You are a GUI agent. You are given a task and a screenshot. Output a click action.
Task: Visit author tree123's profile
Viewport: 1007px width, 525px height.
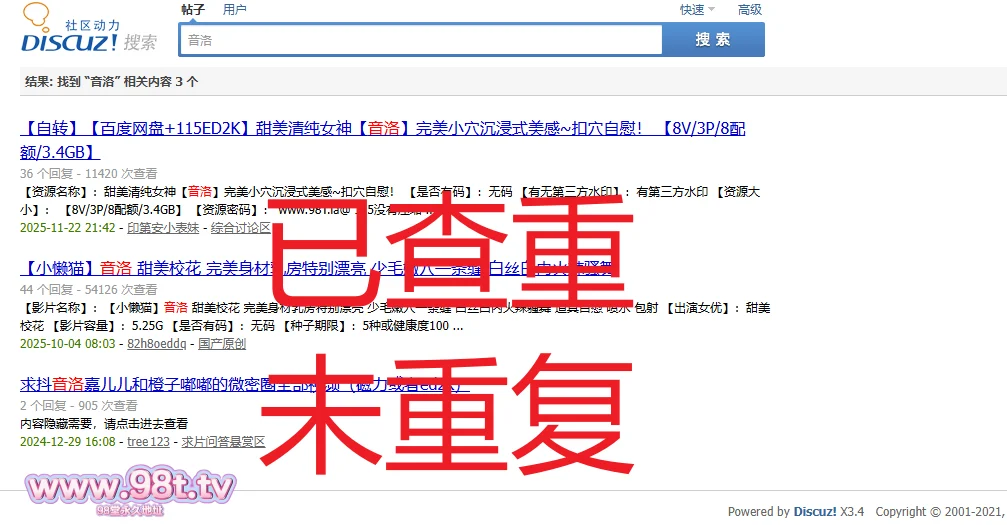148,441
